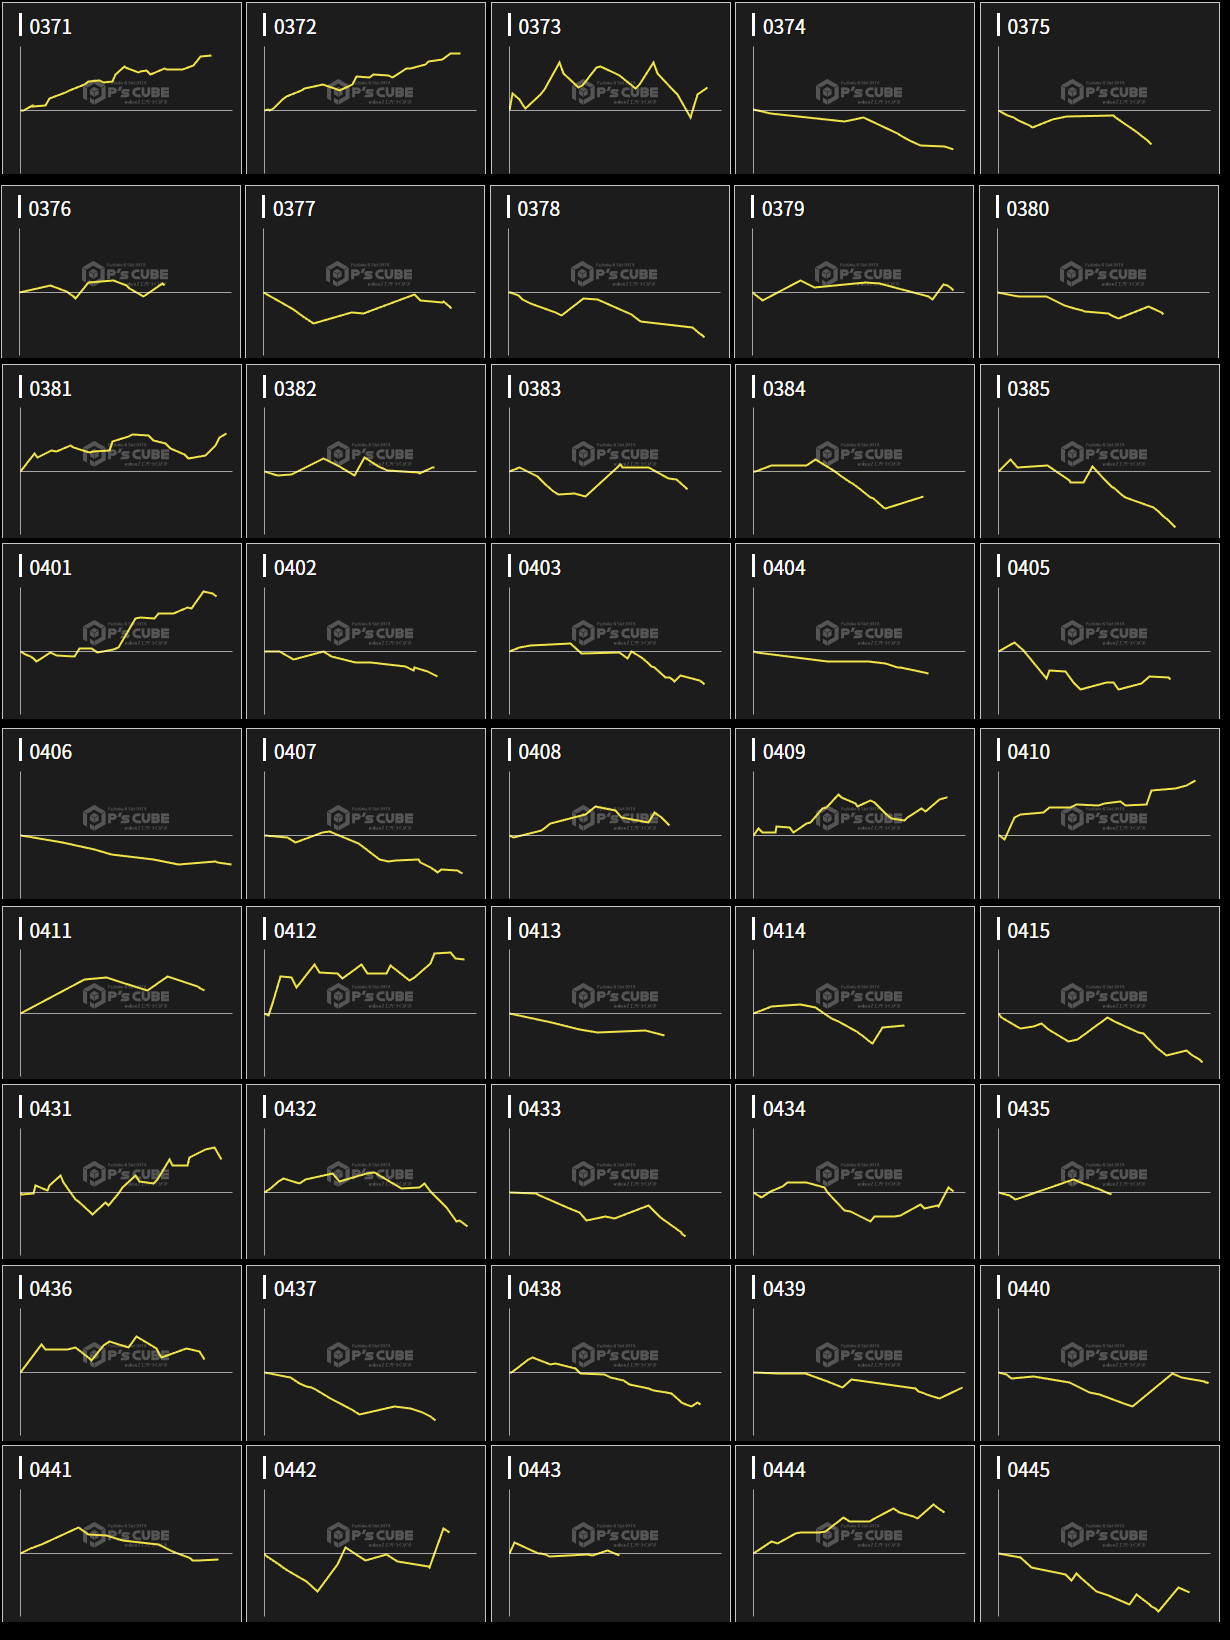Select the graph panel labeled 0373

pyautogui.click(x=611, y=88)
